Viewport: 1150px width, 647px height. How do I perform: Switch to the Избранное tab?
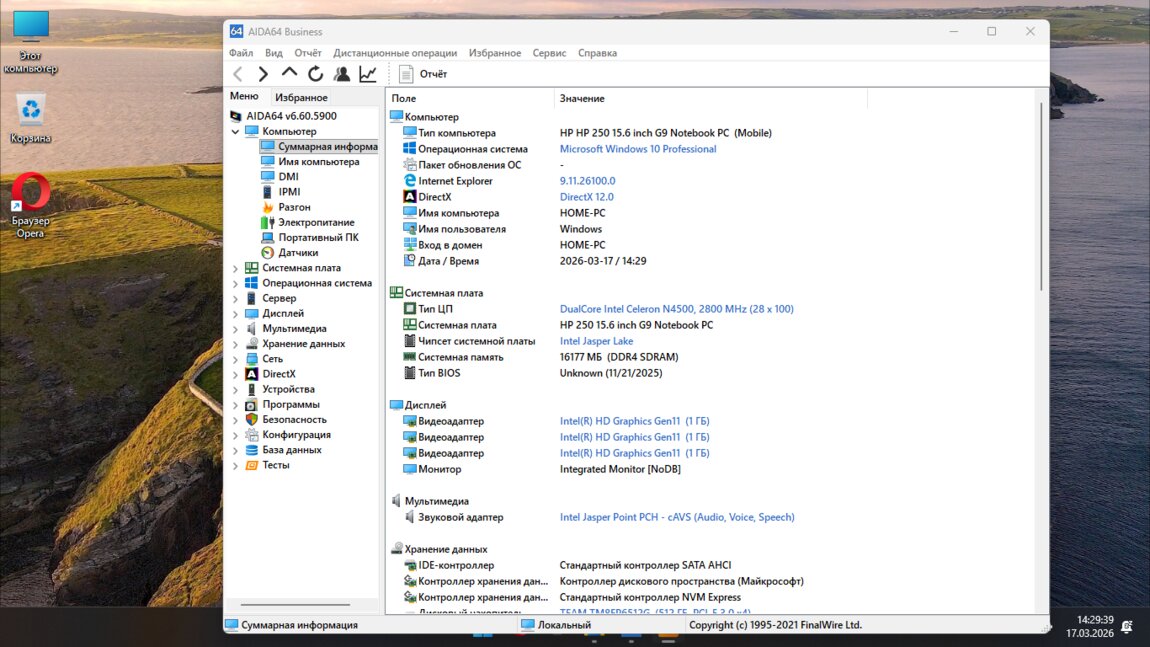tap(301, 98)
